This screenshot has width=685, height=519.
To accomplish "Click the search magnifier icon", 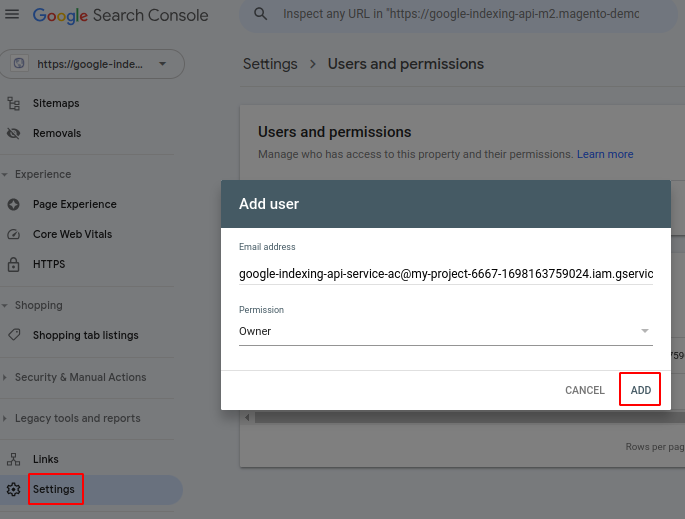I will pos(260,14).
